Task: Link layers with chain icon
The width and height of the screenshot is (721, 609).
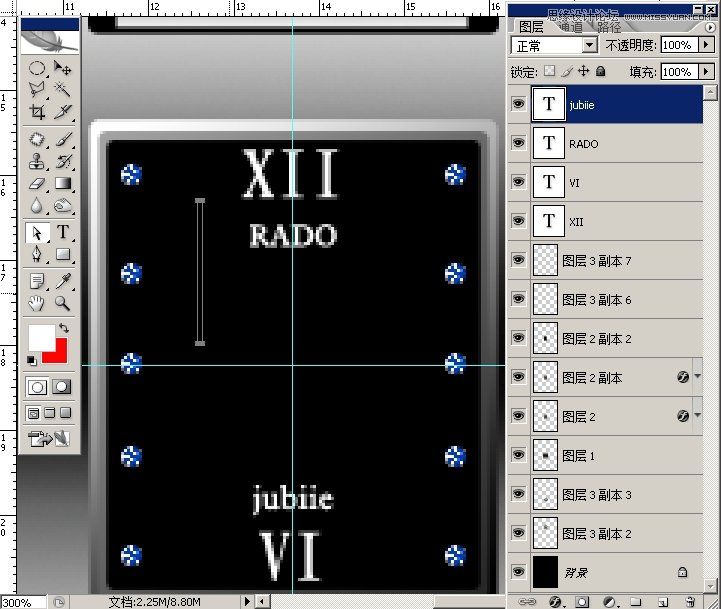Action: (527, 601)
